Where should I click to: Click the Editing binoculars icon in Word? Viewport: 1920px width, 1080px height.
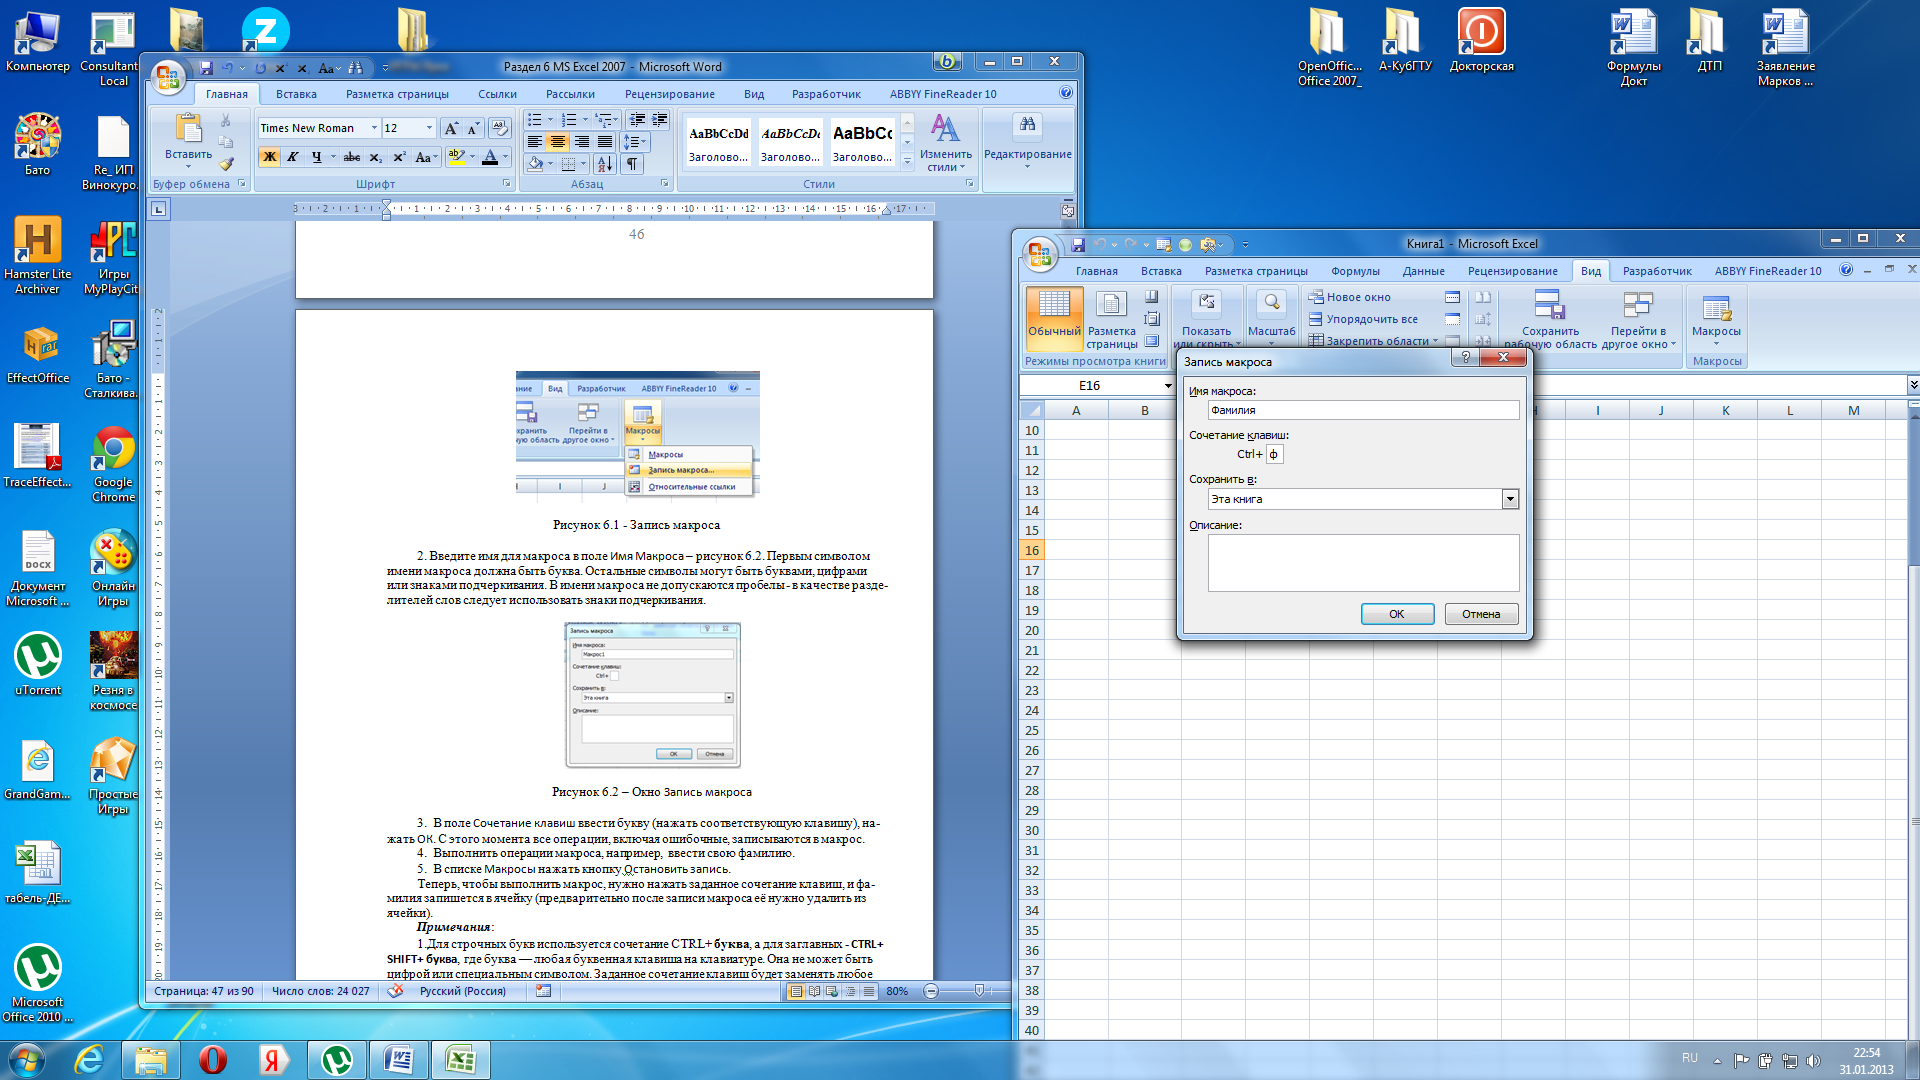click(1027, 124)
